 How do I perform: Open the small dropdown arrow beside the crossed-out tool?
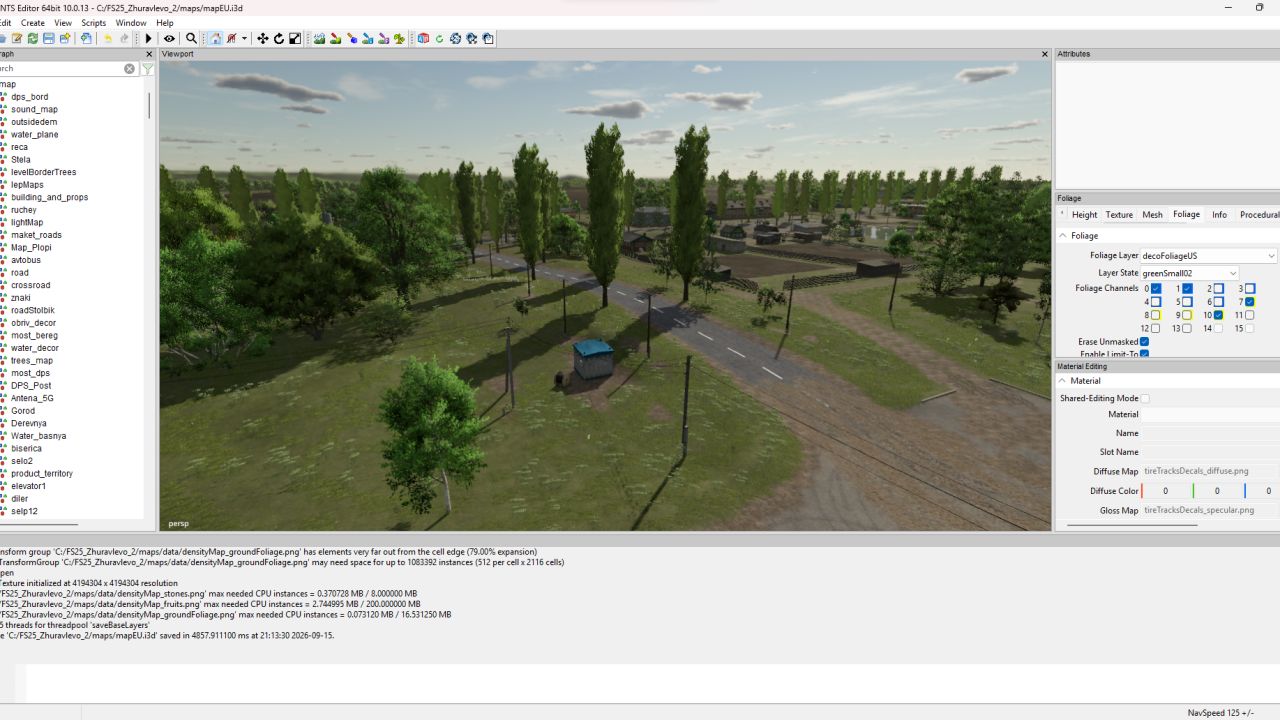244,39
